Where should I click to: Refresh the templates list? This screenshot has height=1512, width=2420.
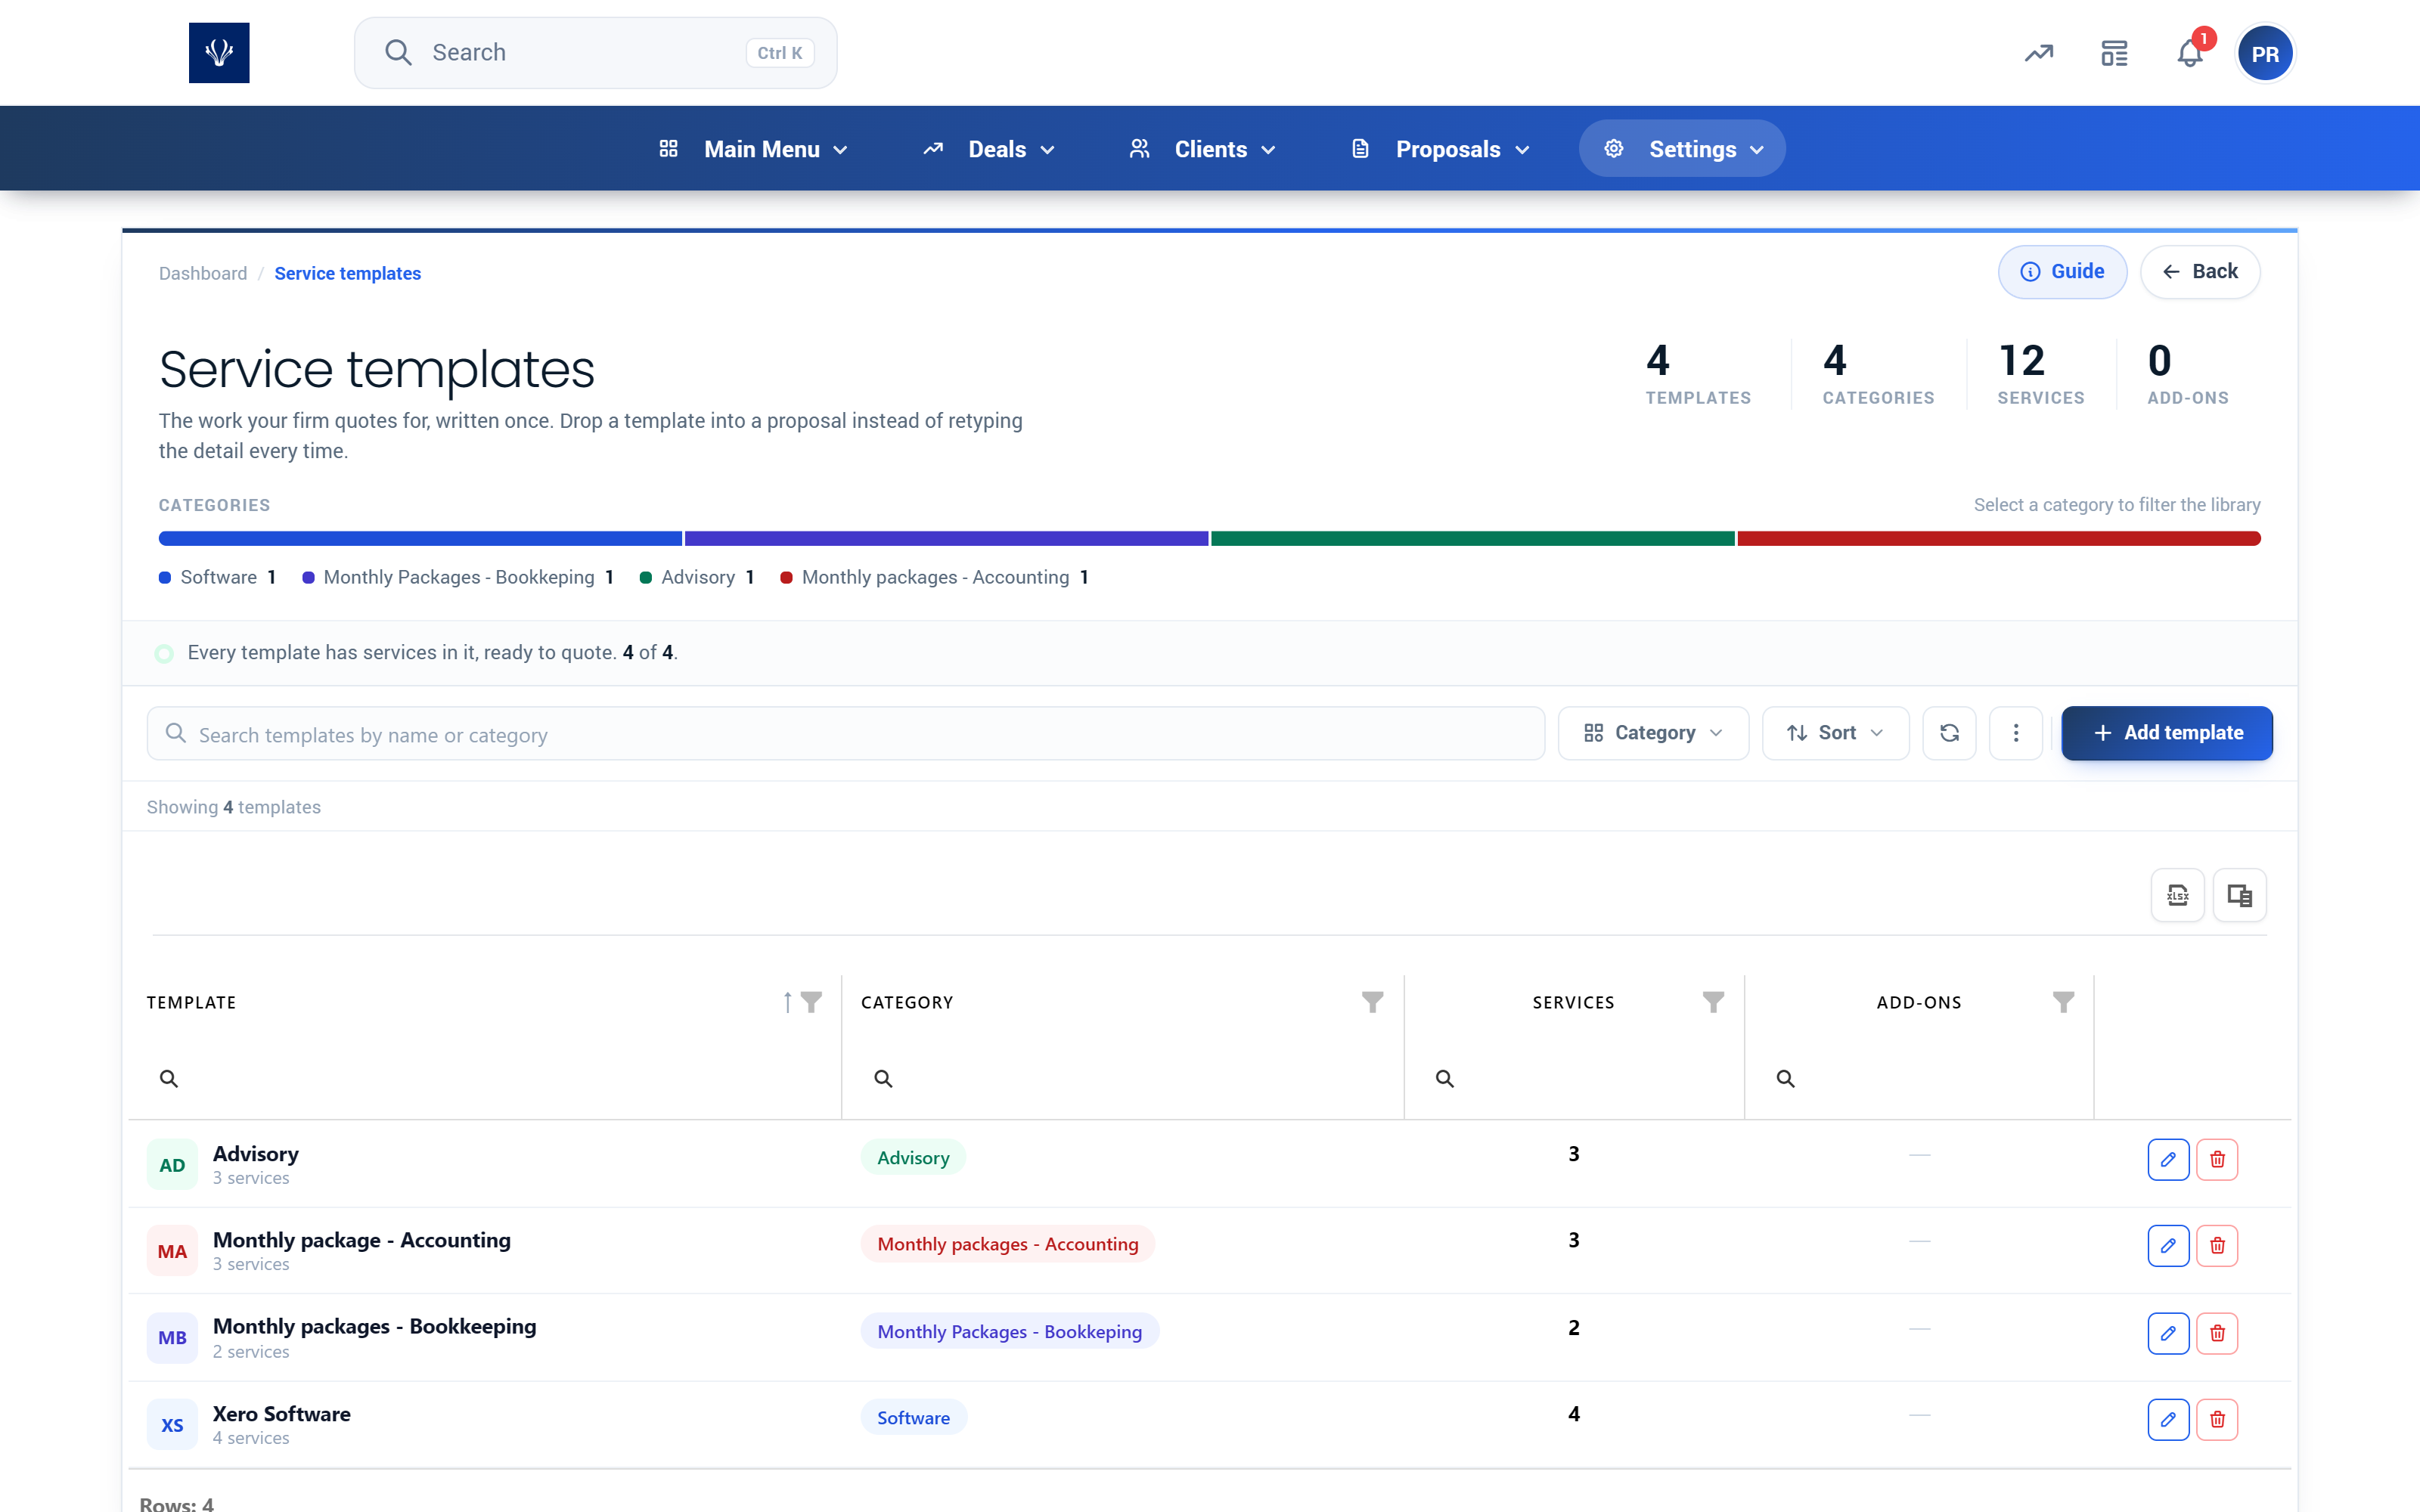tap(1949, 733)
